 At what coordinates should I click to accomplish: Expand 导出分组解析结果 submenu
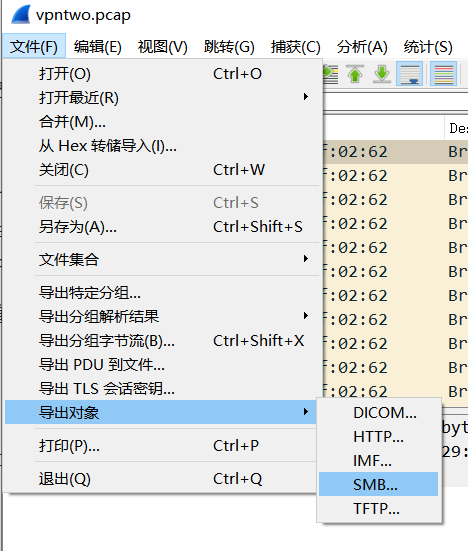[x=163, y=316]
